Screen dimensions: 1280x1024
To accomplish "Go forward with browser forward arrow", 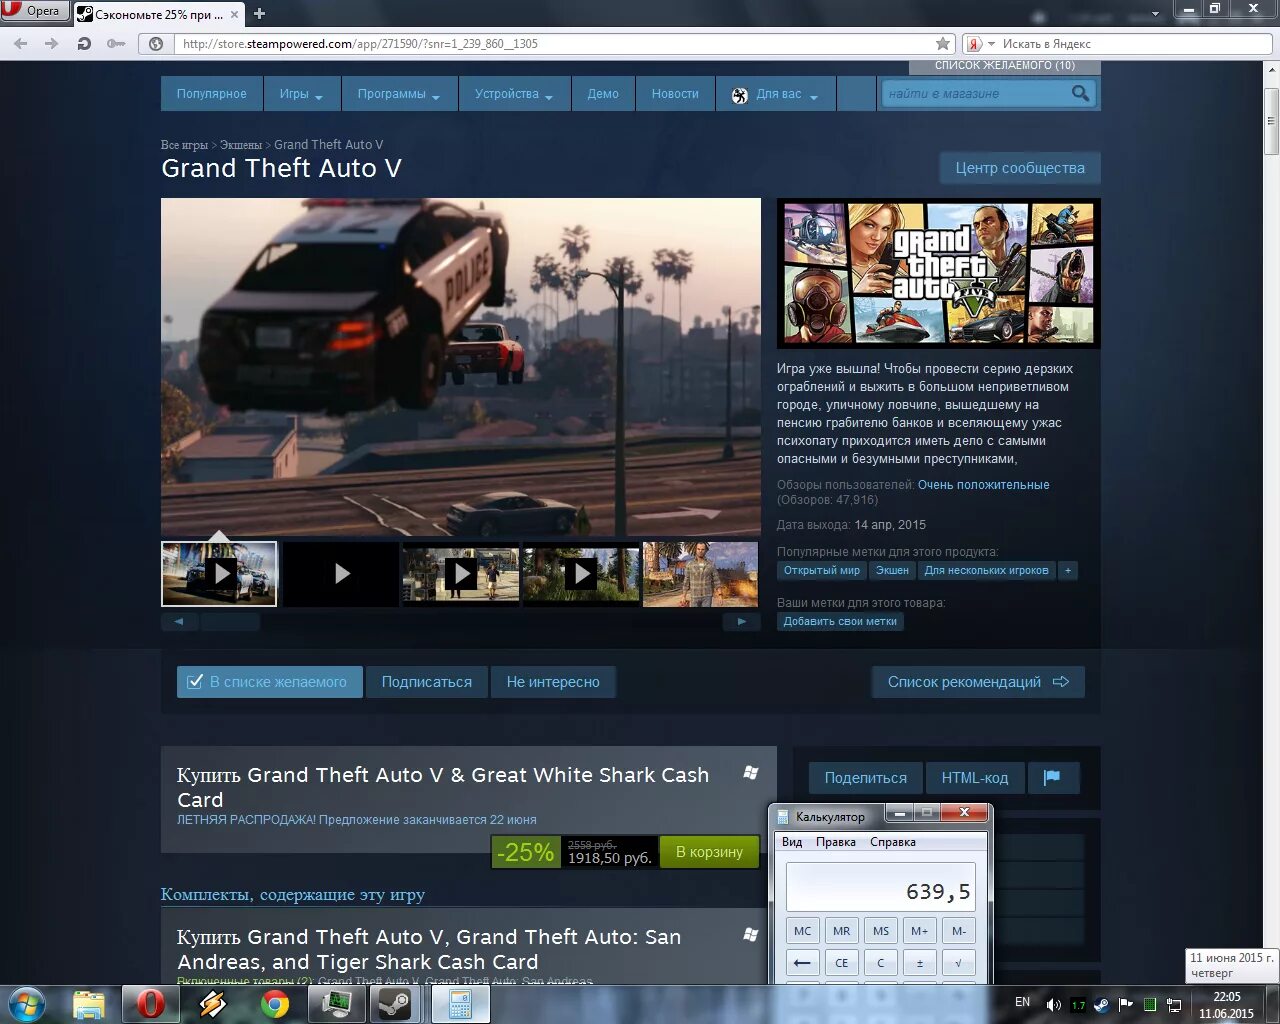I will click(52, 43).
